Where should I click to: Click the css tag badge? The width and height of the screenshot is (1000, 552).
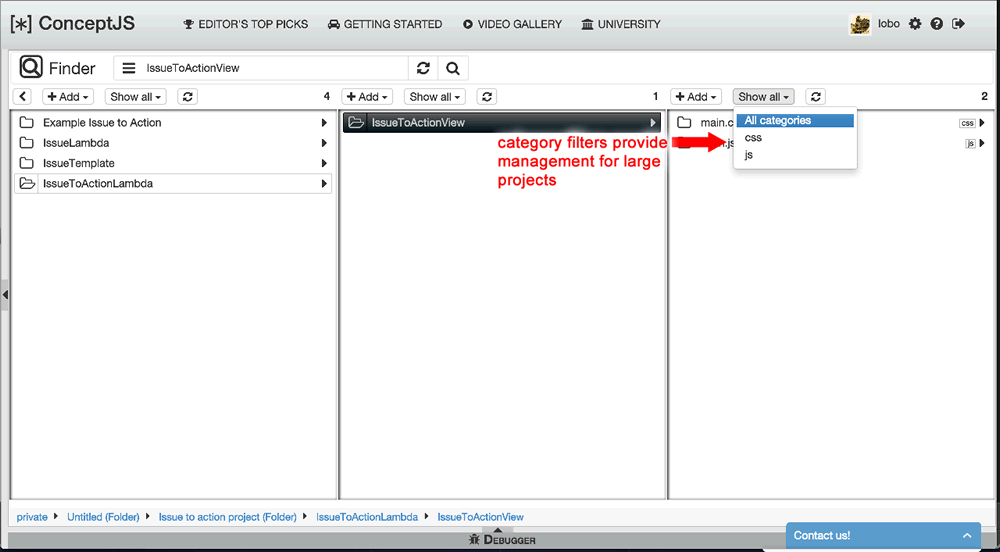click(967, 123)
